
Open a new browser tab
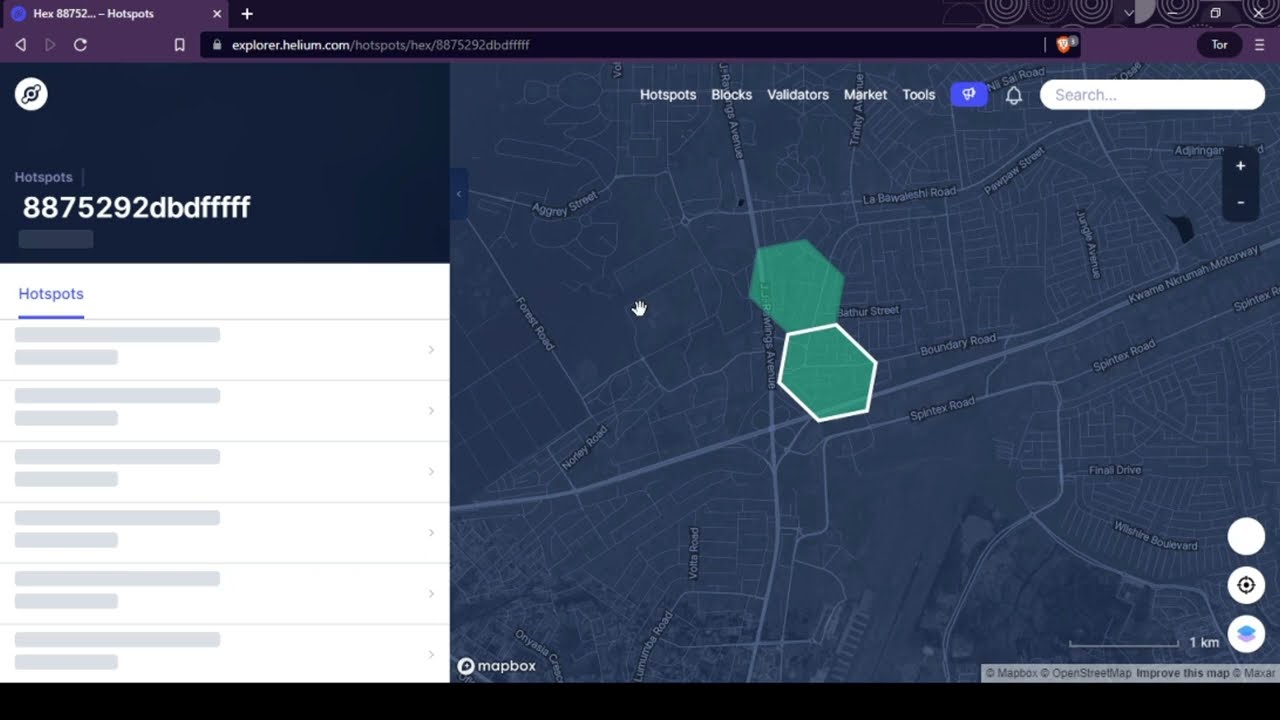coord(247,14)
